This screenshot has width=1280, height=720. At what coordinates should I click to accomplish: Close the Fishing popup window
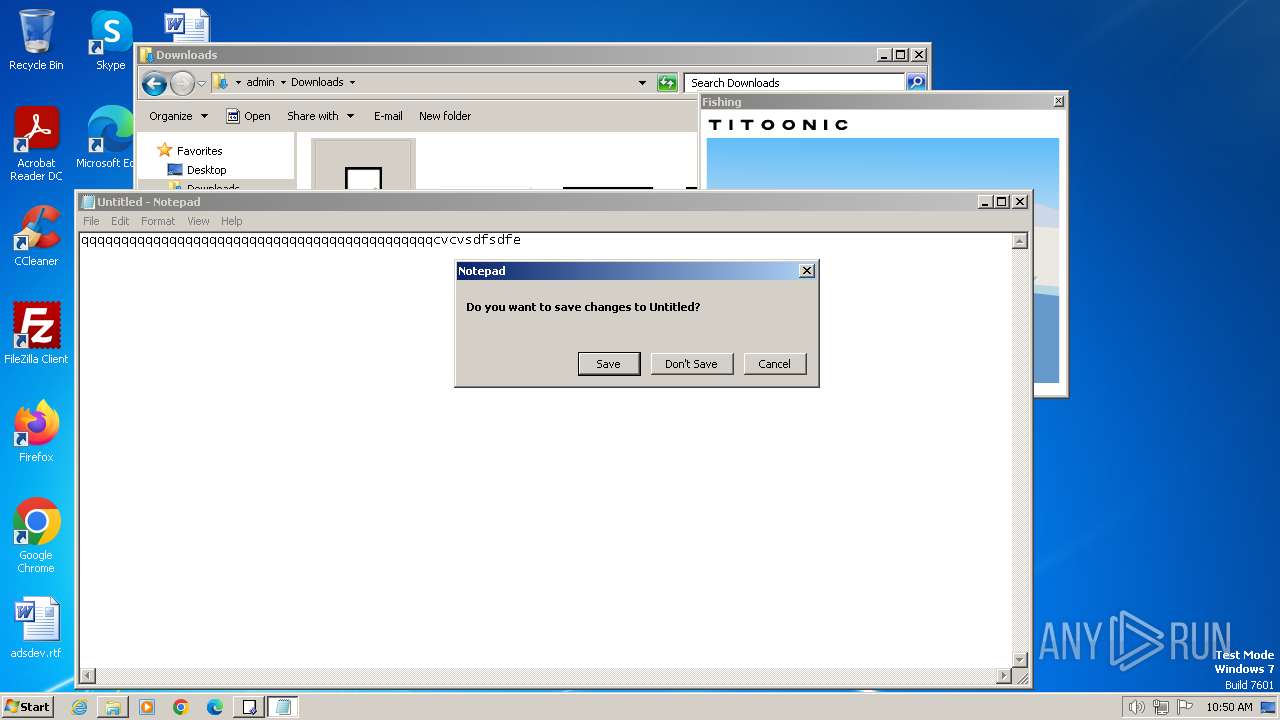click(1059, 102)
